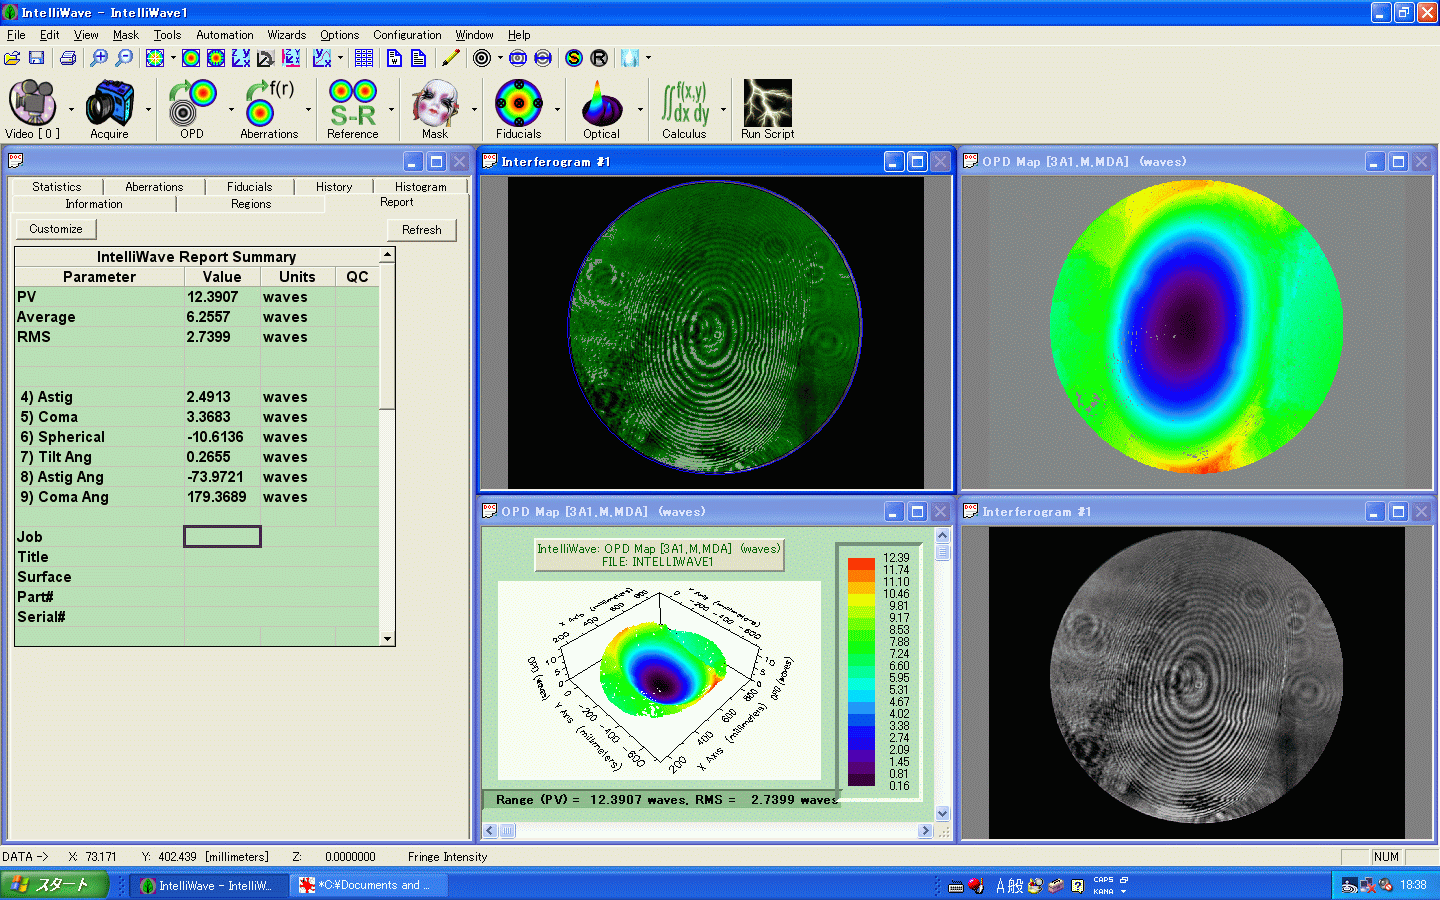
Task: Open the Reference dropdown arrow
Action: (x=391, y=109)
